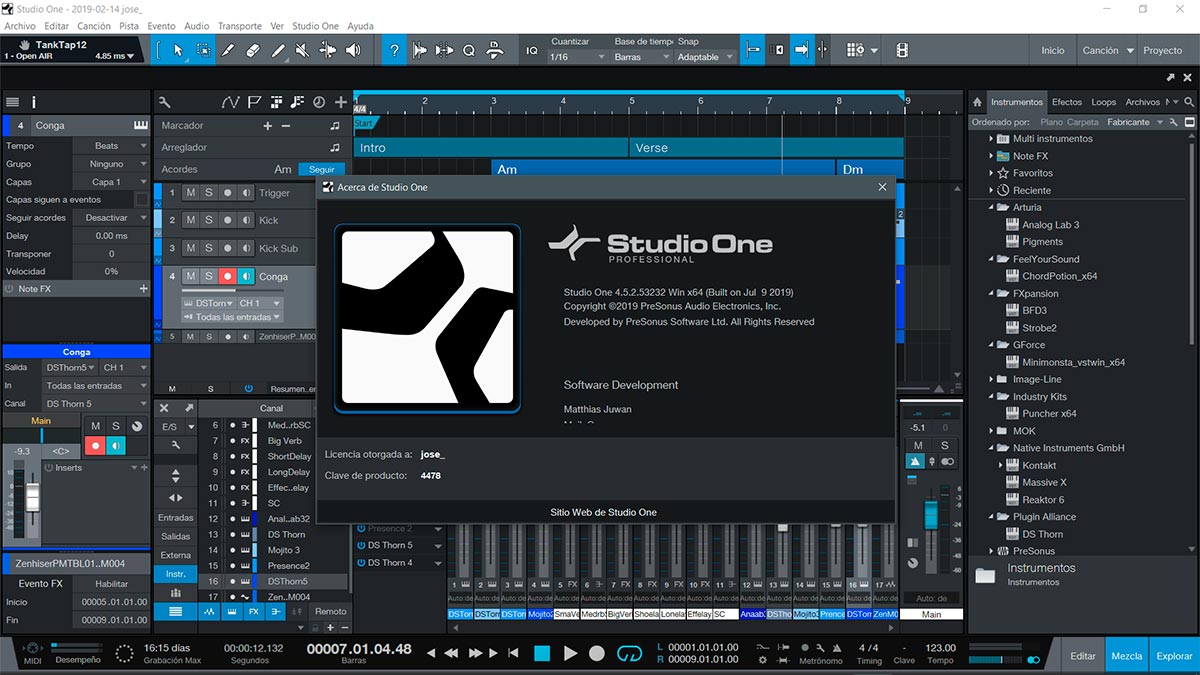Click Return to zero transport button
The image size is (1200, 675).
pos(513,653)
